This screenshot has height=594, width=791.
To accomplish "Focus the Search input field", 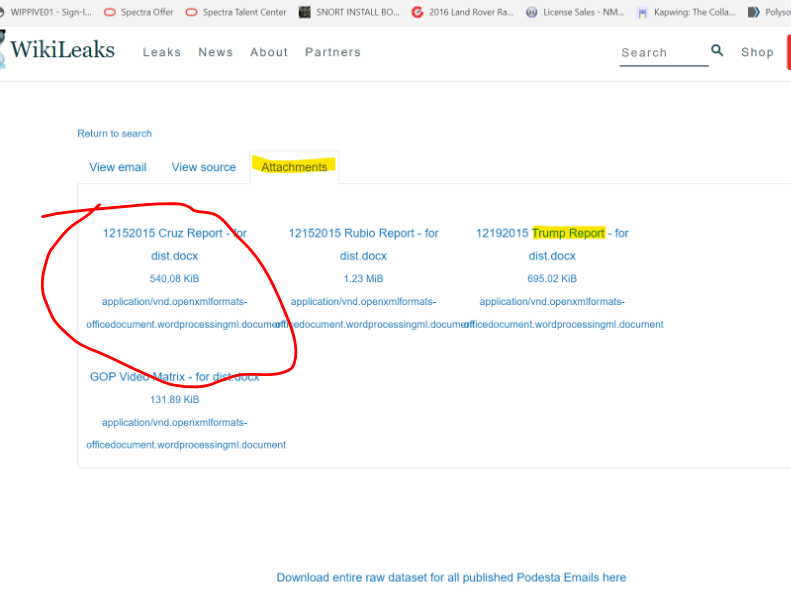I will tap(664, 53).
